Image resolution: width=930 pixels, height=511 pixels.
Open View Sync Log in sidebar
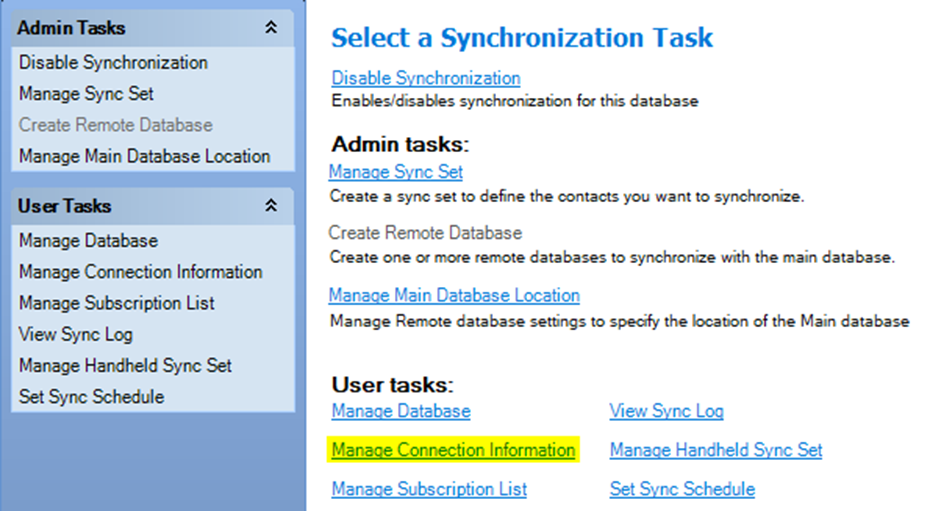click(76, 334)
